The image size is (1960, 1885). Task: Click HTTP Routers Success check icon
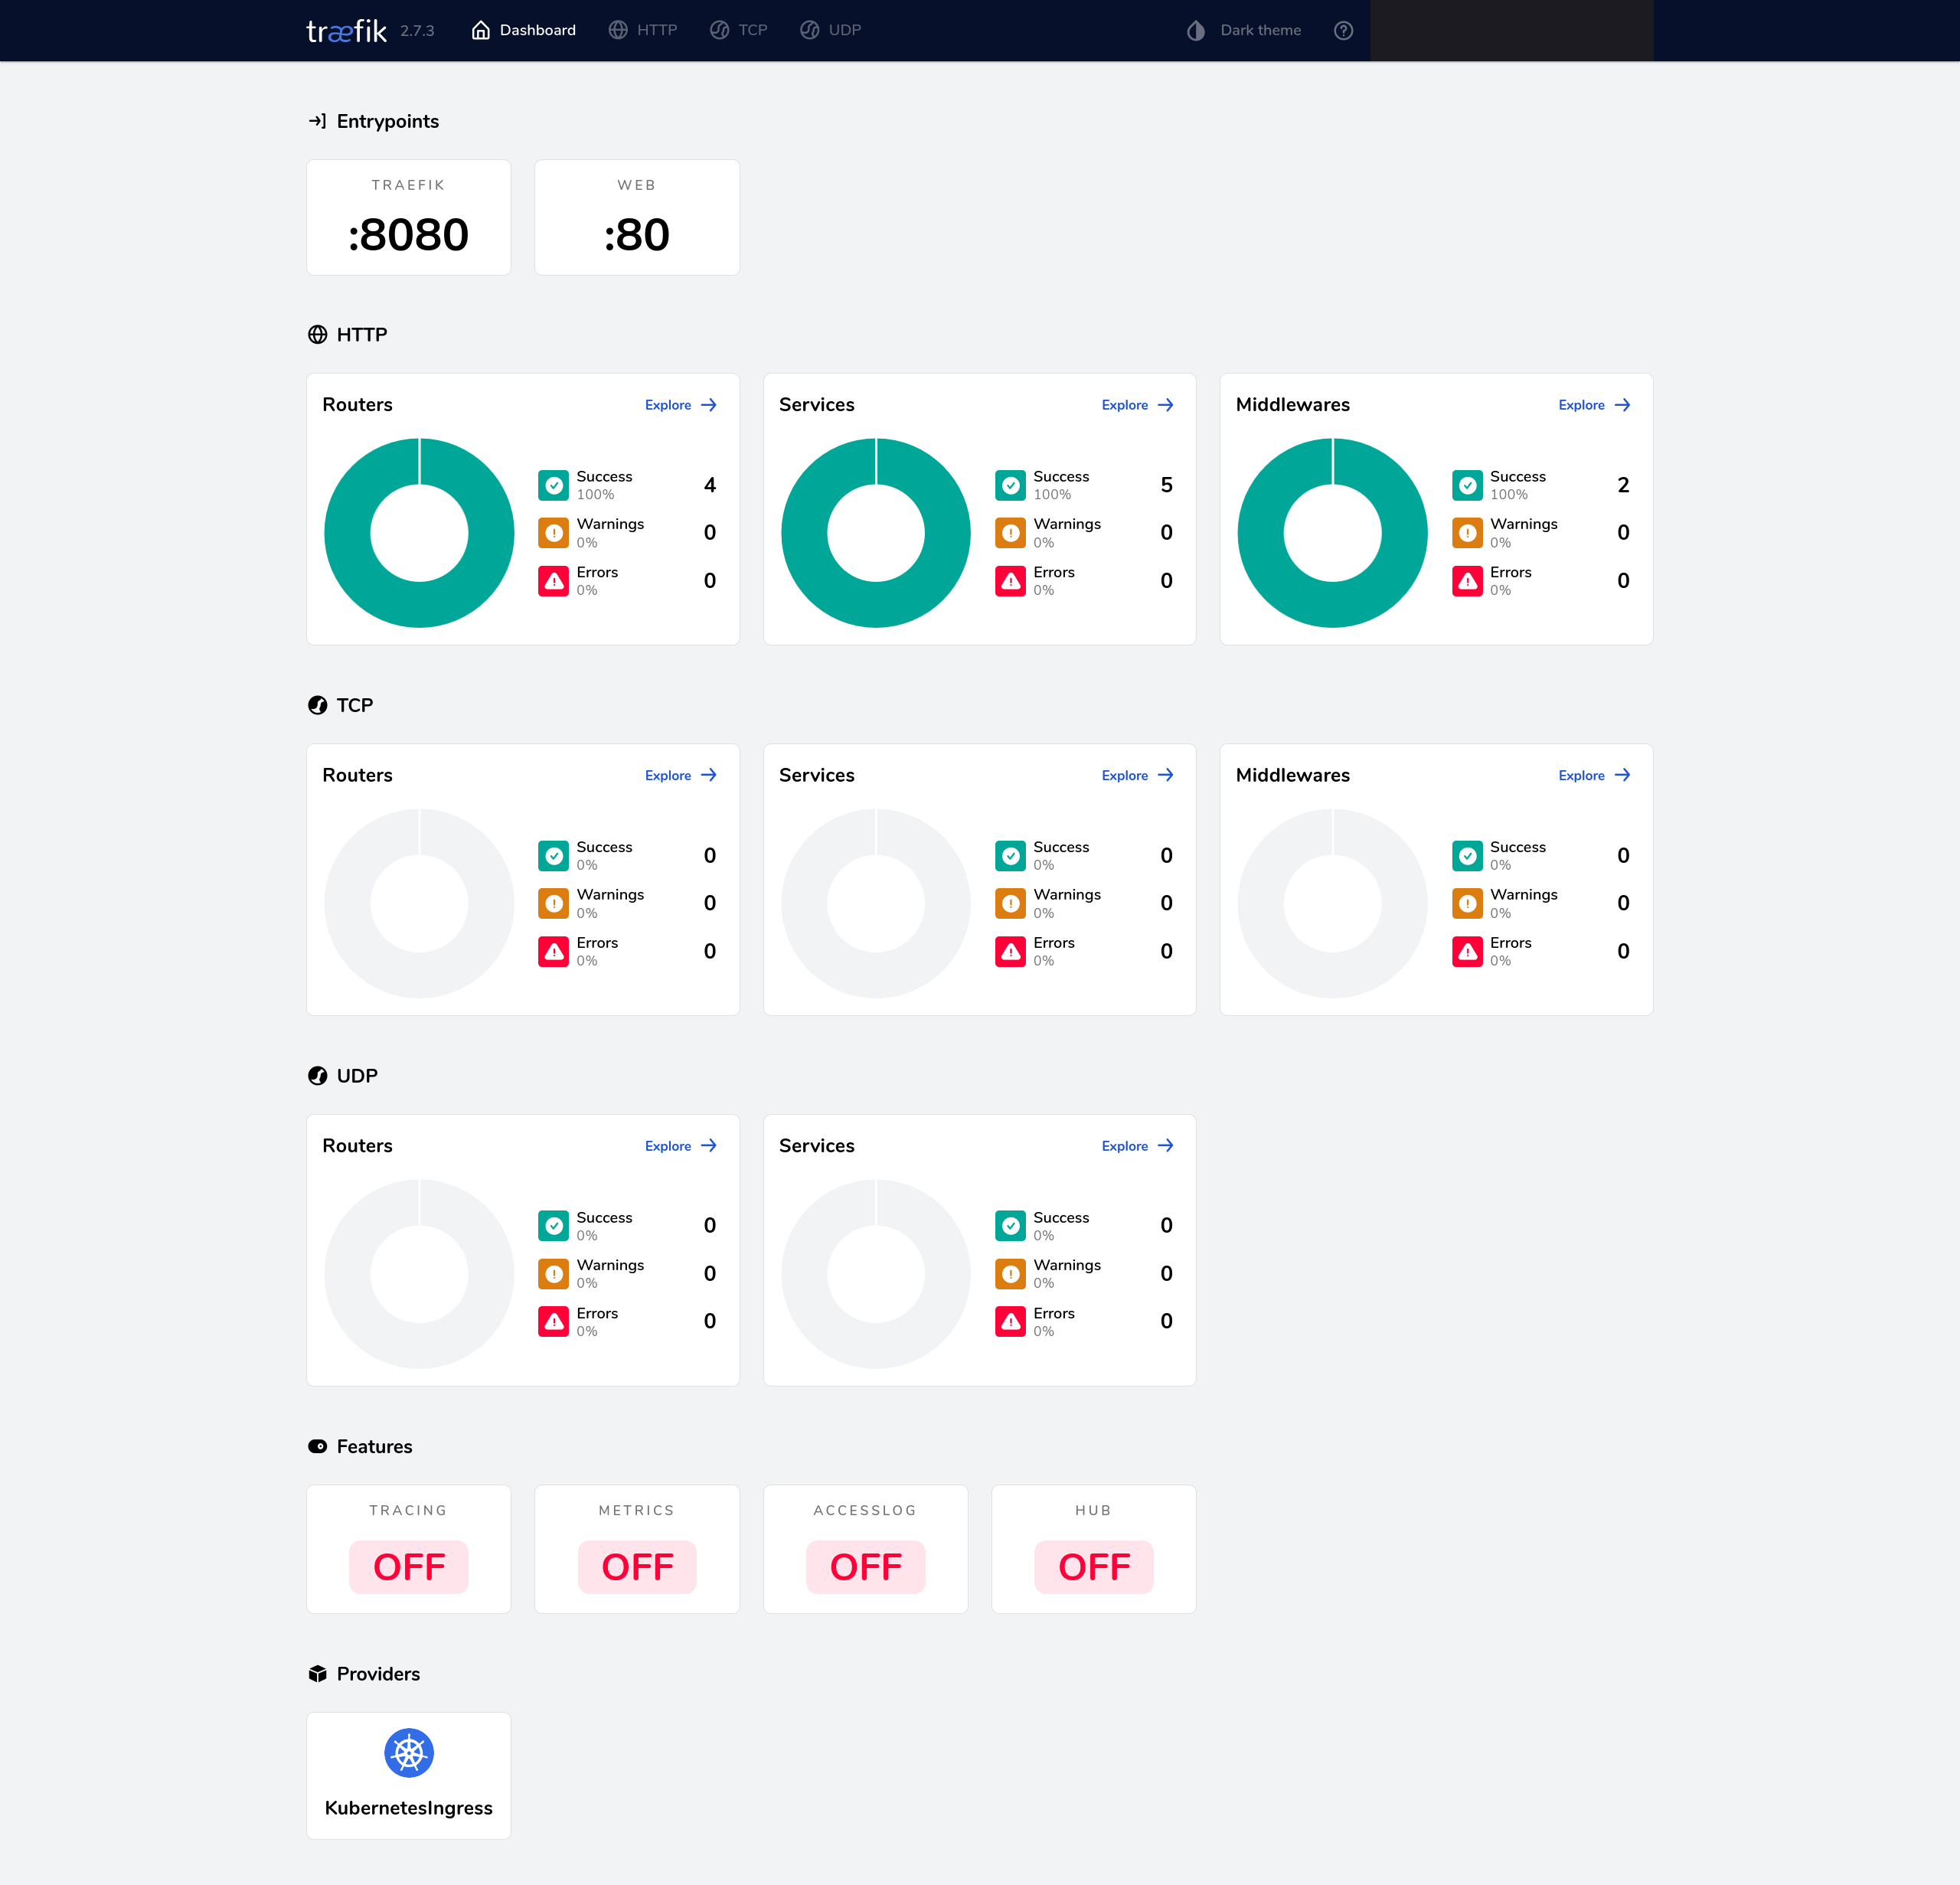(x=554, y=485)
